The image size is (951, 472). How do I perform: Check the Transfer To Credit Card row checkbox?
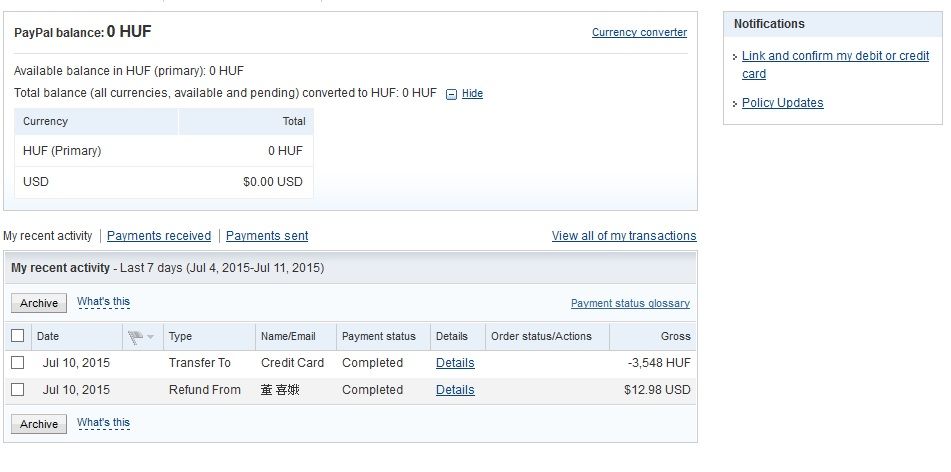coord(17,363)
